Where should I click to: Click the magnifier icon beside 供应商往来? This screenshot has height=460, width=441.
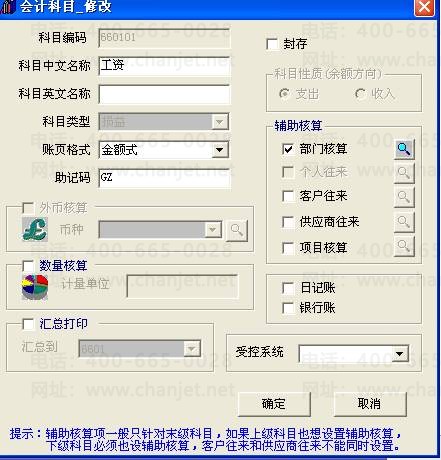click(404, 221)
